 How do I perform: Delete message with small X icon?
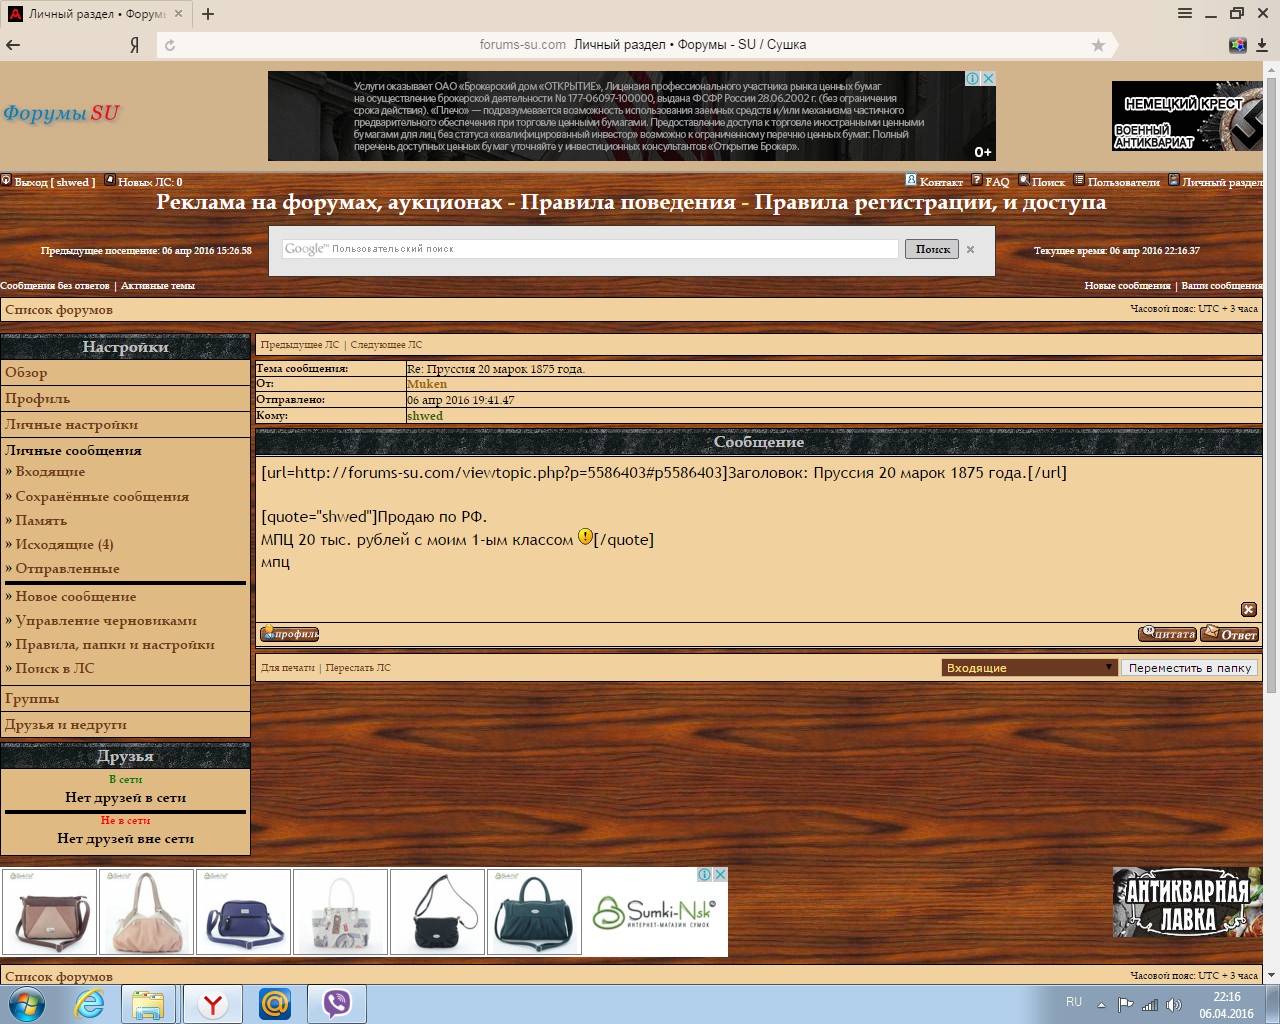pyautogui.click(x=1248, y=610)
